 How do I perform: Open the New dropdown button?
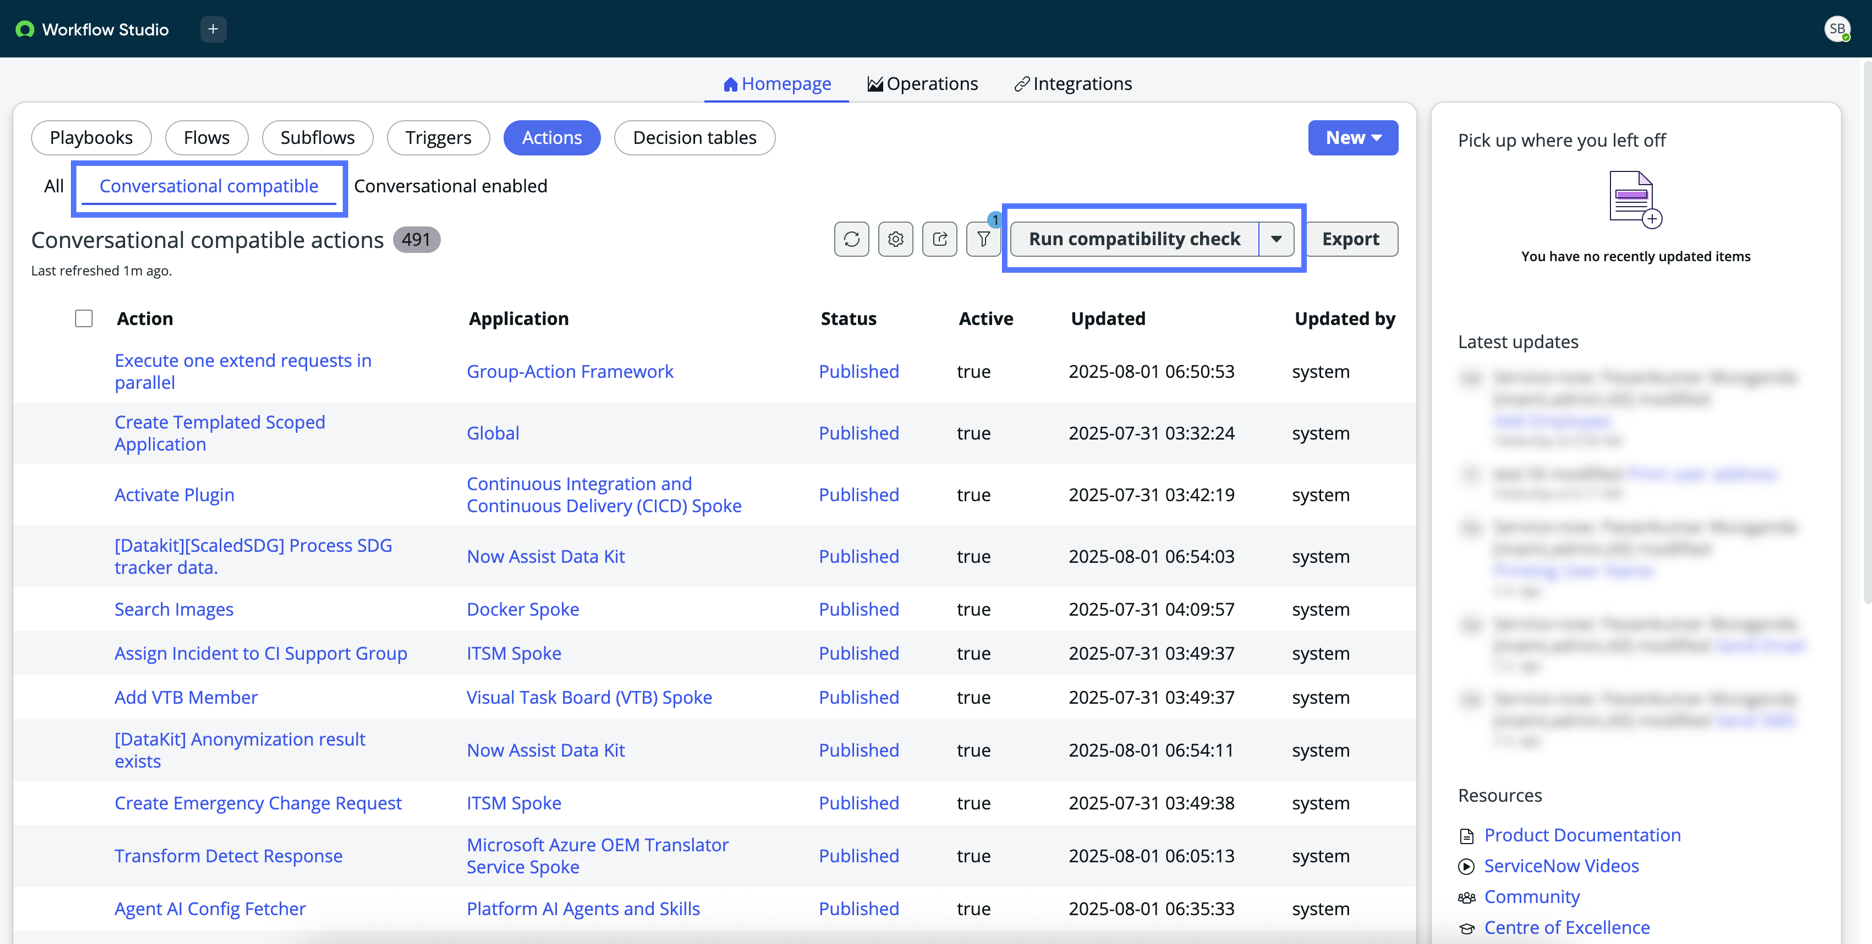tap(1353, 138)
